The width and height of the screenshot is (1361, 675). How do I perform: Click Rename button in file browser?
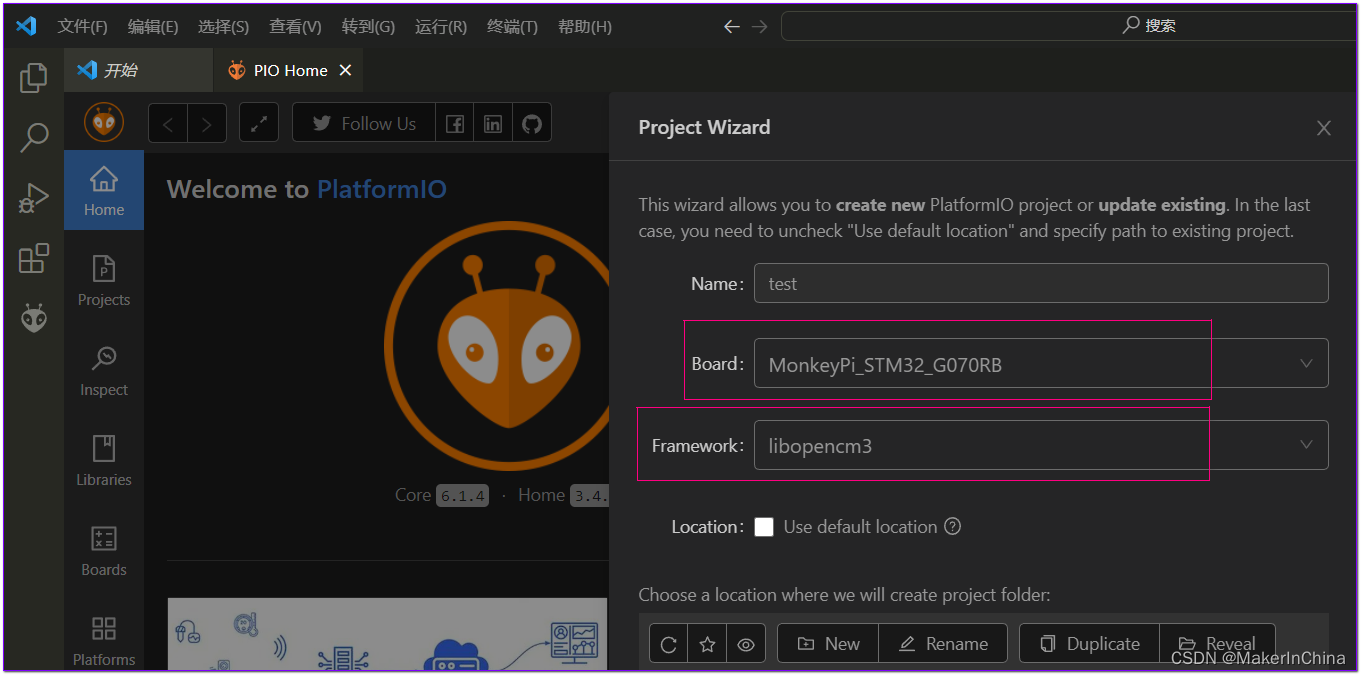pyautogui.click(x=943, y=644)
